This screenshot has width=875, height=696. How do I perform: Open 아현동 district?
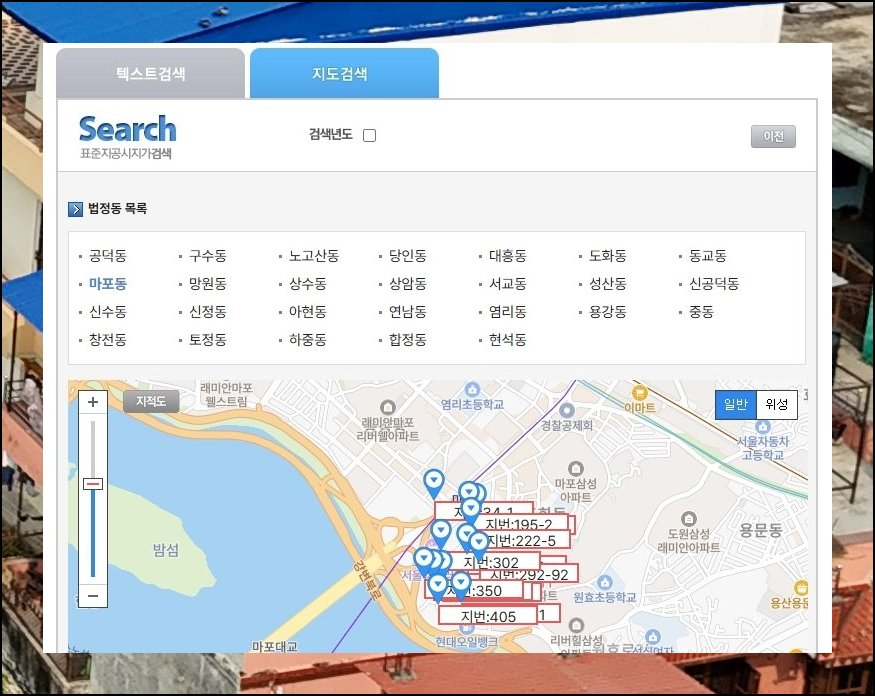pyautogui.click(x=307, y=312)
